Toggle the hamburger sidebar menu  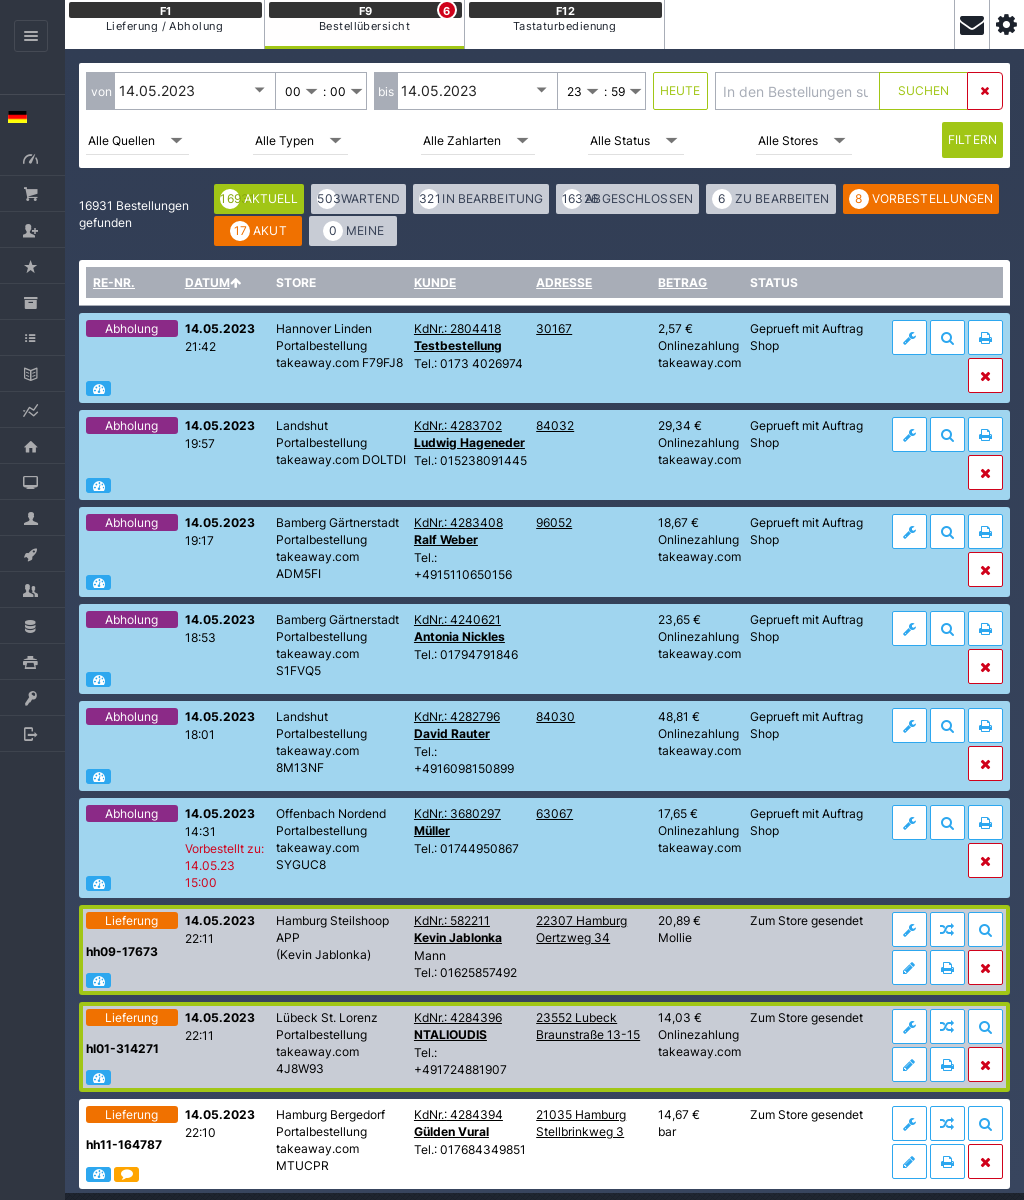pos(31,36)
